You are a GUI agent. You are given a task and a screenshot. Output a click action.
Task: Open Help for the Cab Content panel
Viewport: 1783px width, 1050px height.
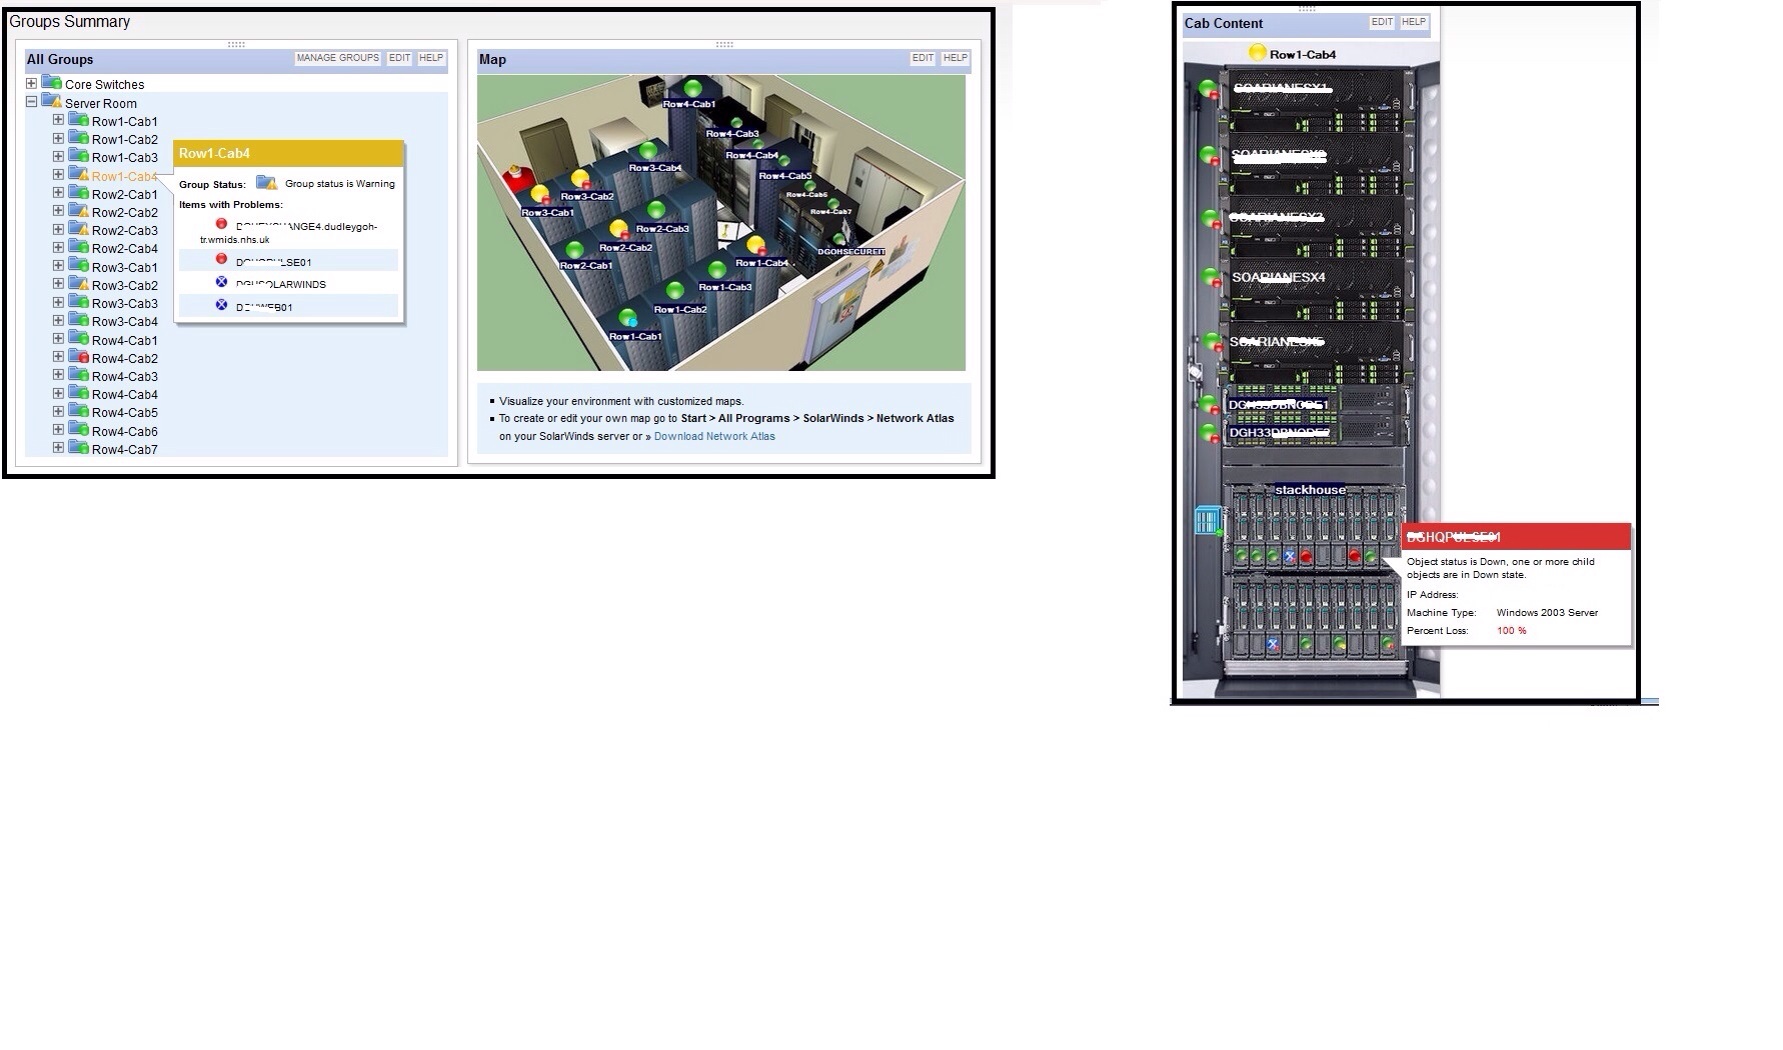click(1414, 22)
